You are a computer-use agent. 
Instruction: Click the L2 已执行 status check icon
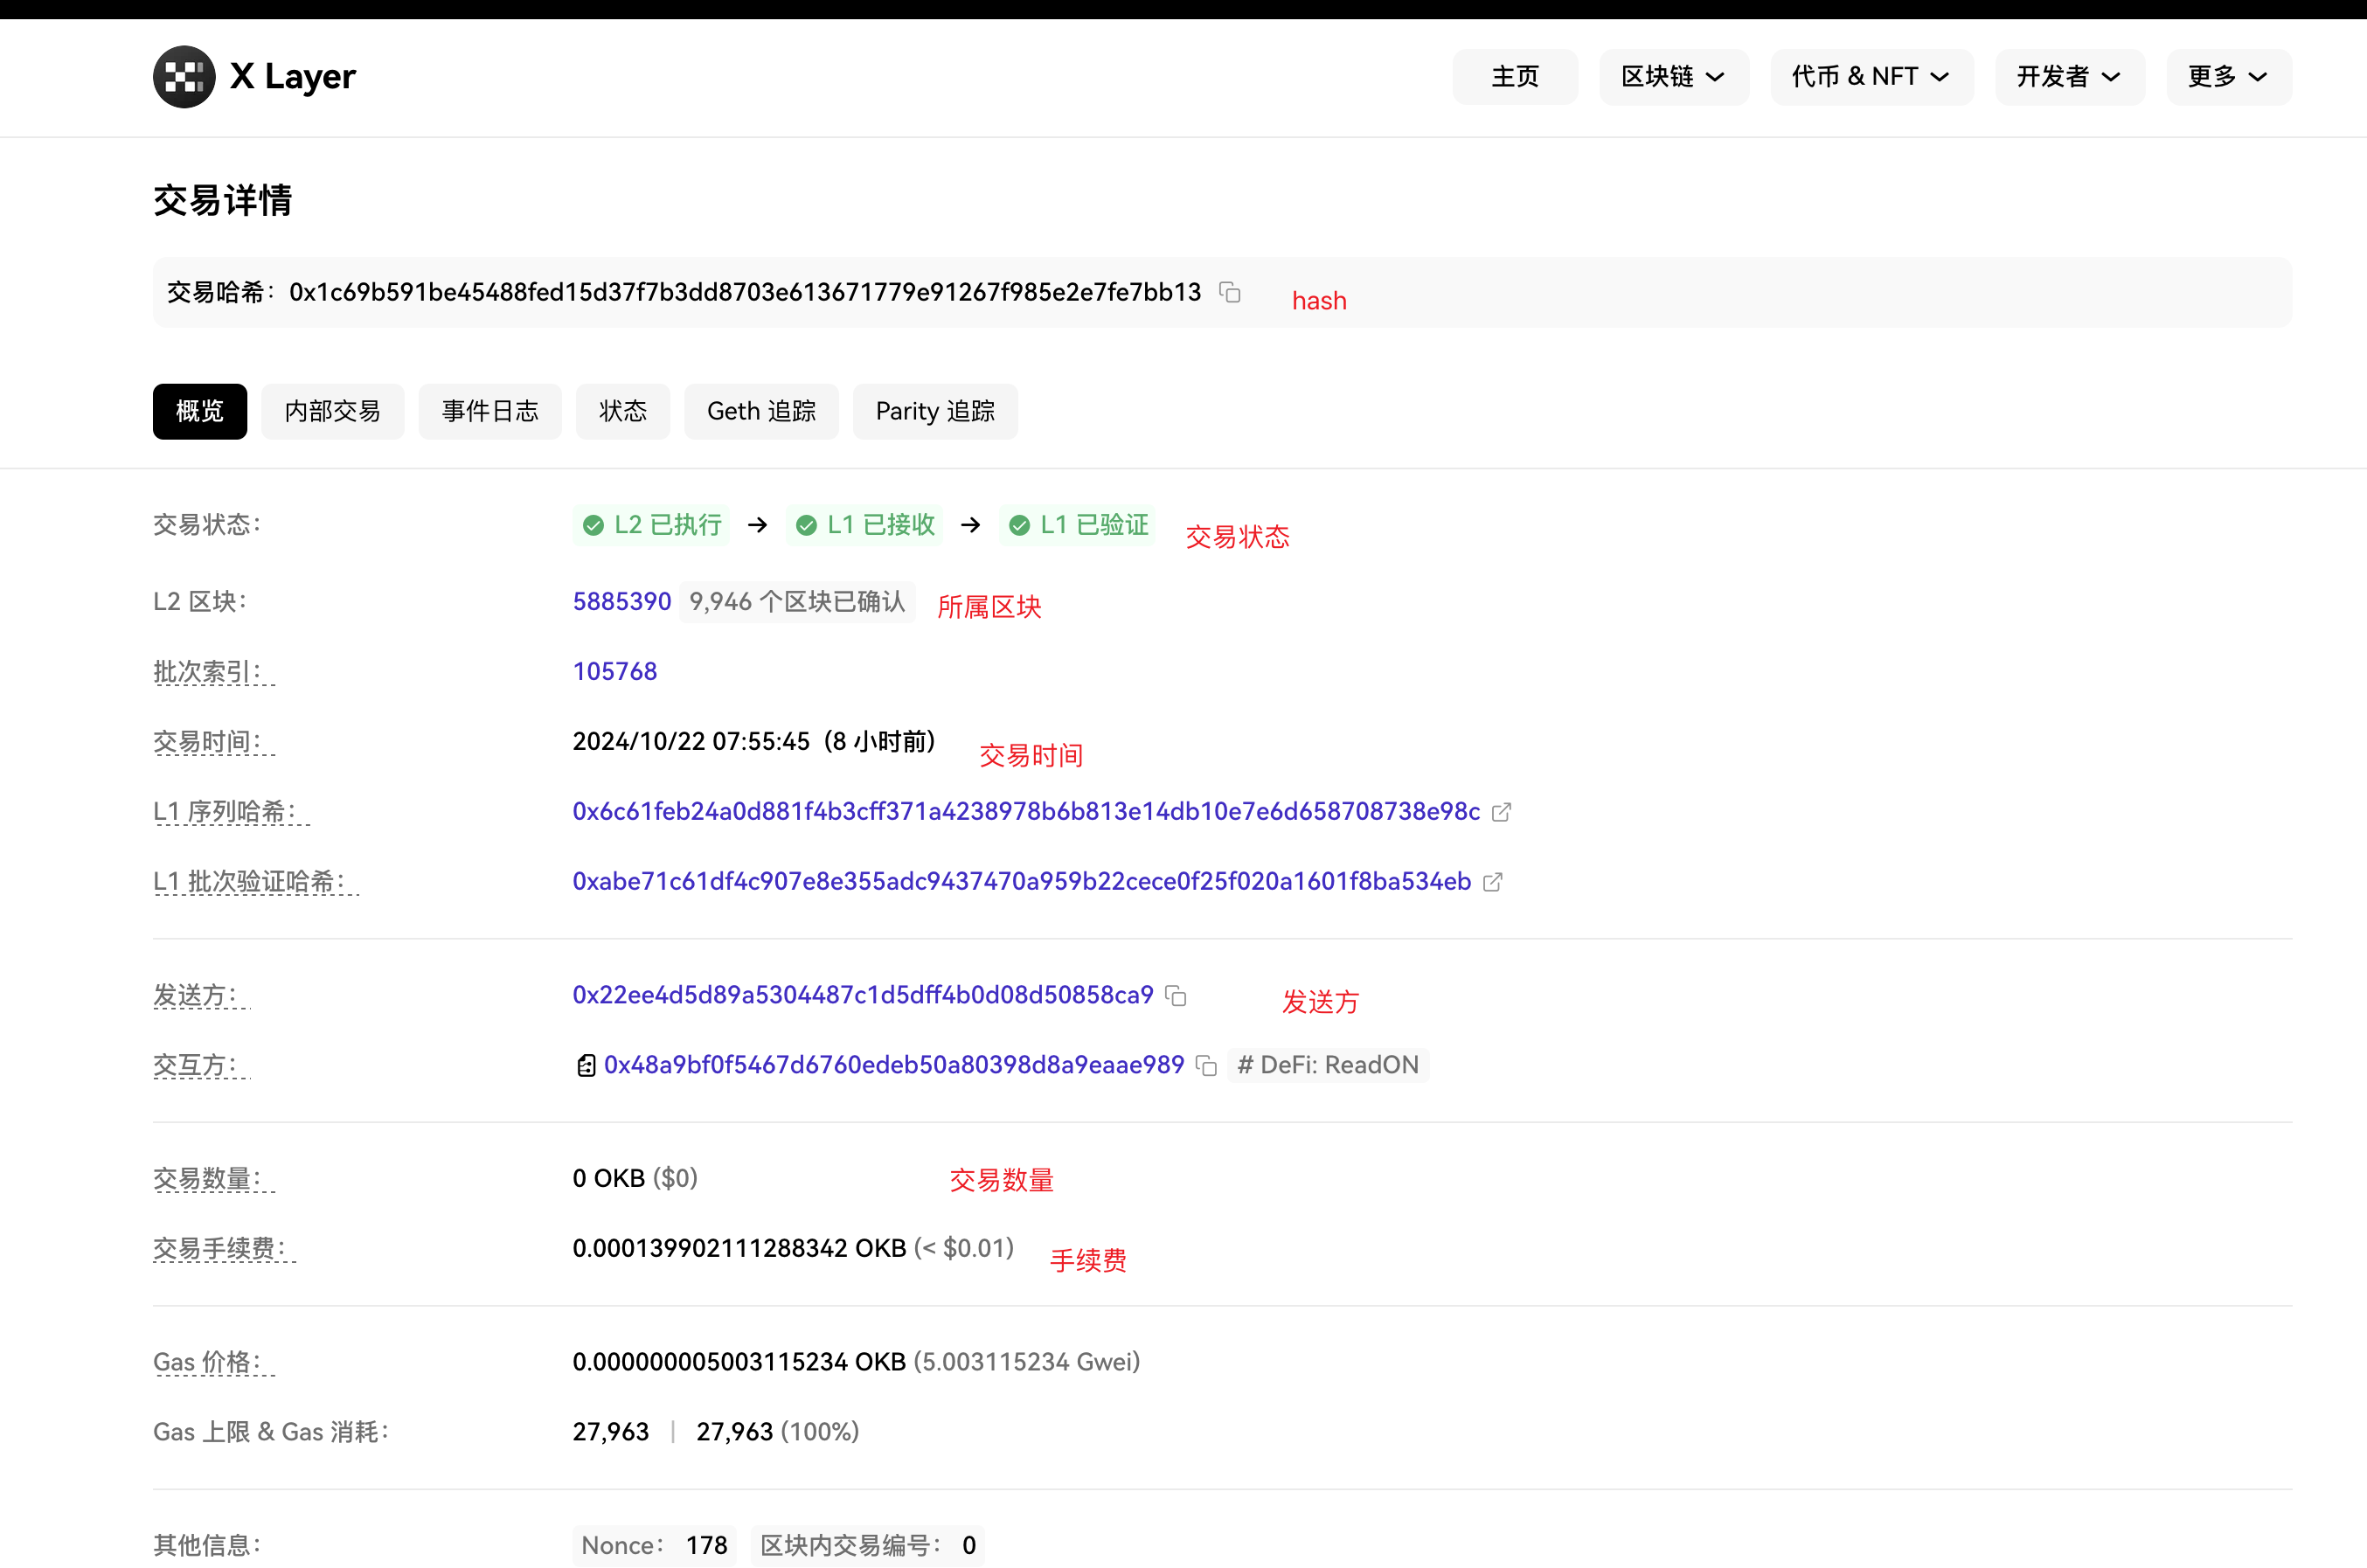(592, 524)
